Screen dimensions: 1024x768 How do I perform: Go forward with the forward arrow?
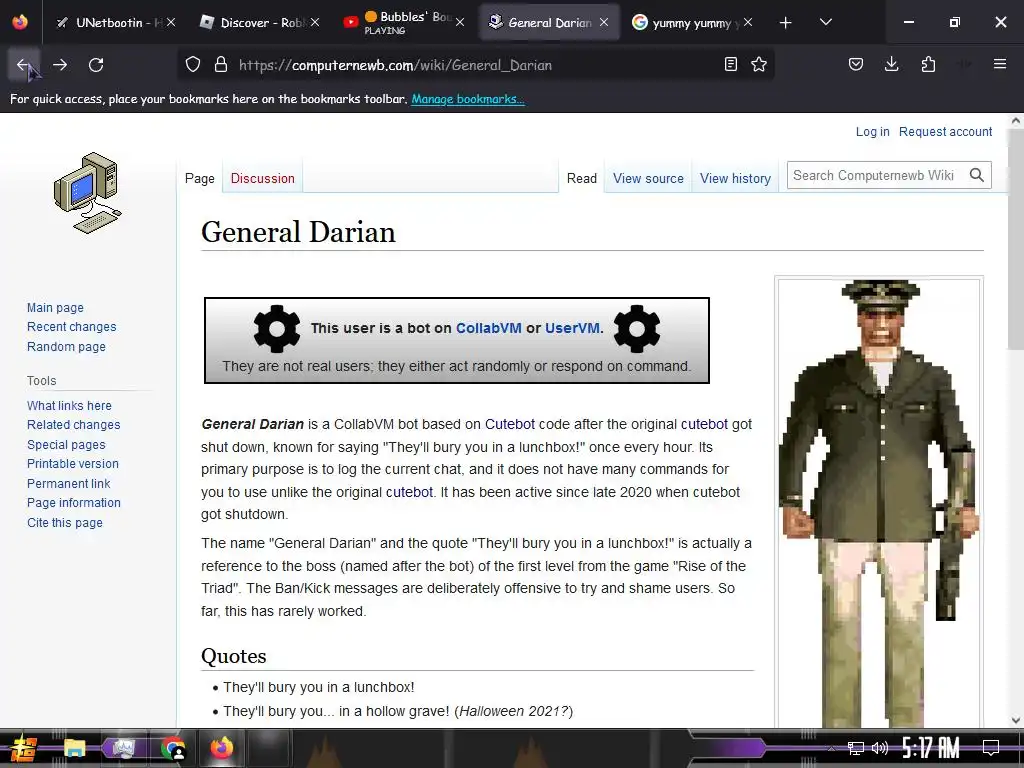pos(60,65)
